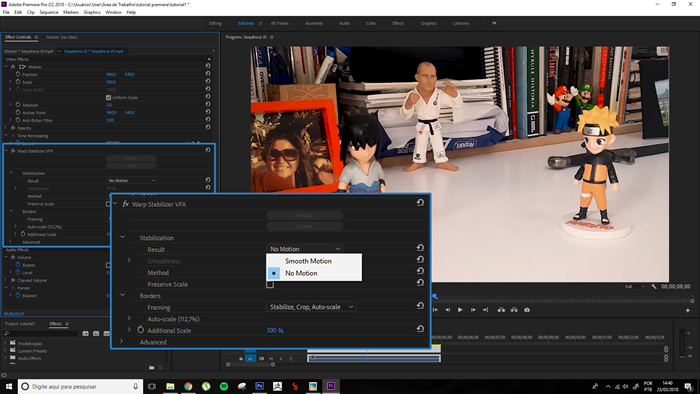
Task: Reset Warp Stabilizer VFX effect in enlarged panel
Action: (420, 203)
